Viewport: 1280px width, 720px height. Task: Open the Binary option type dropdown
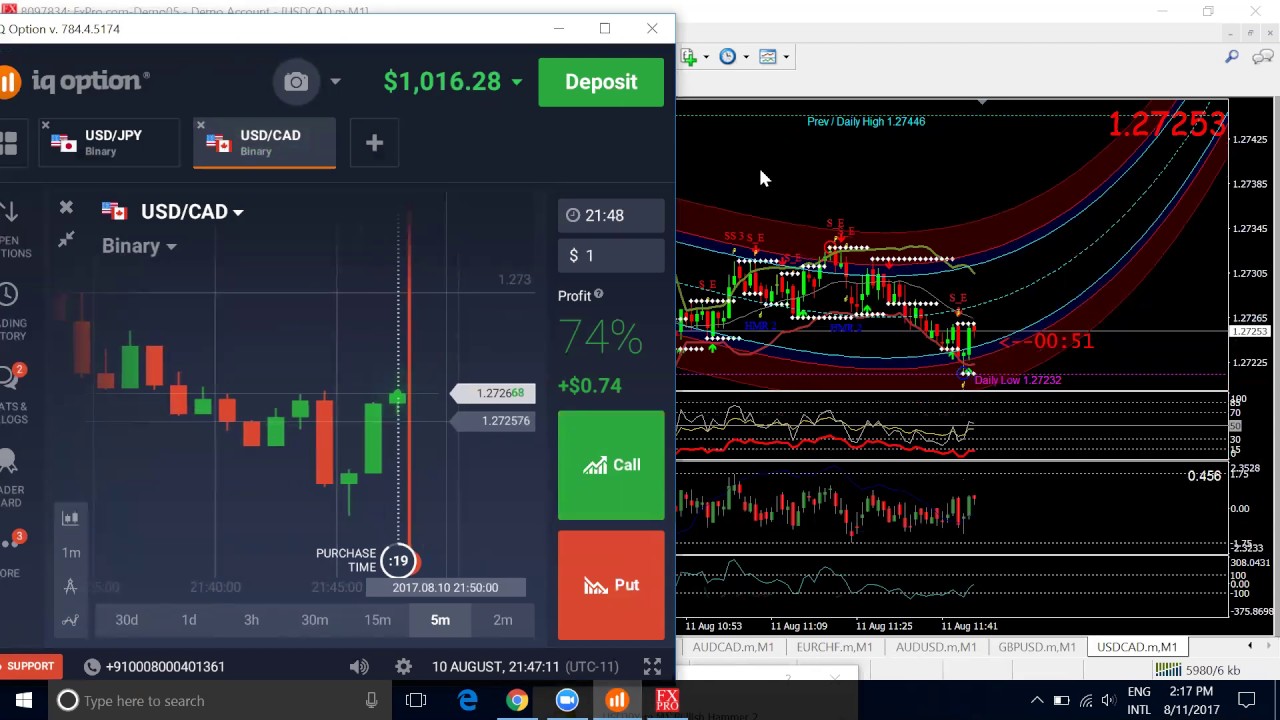point(138,246)
